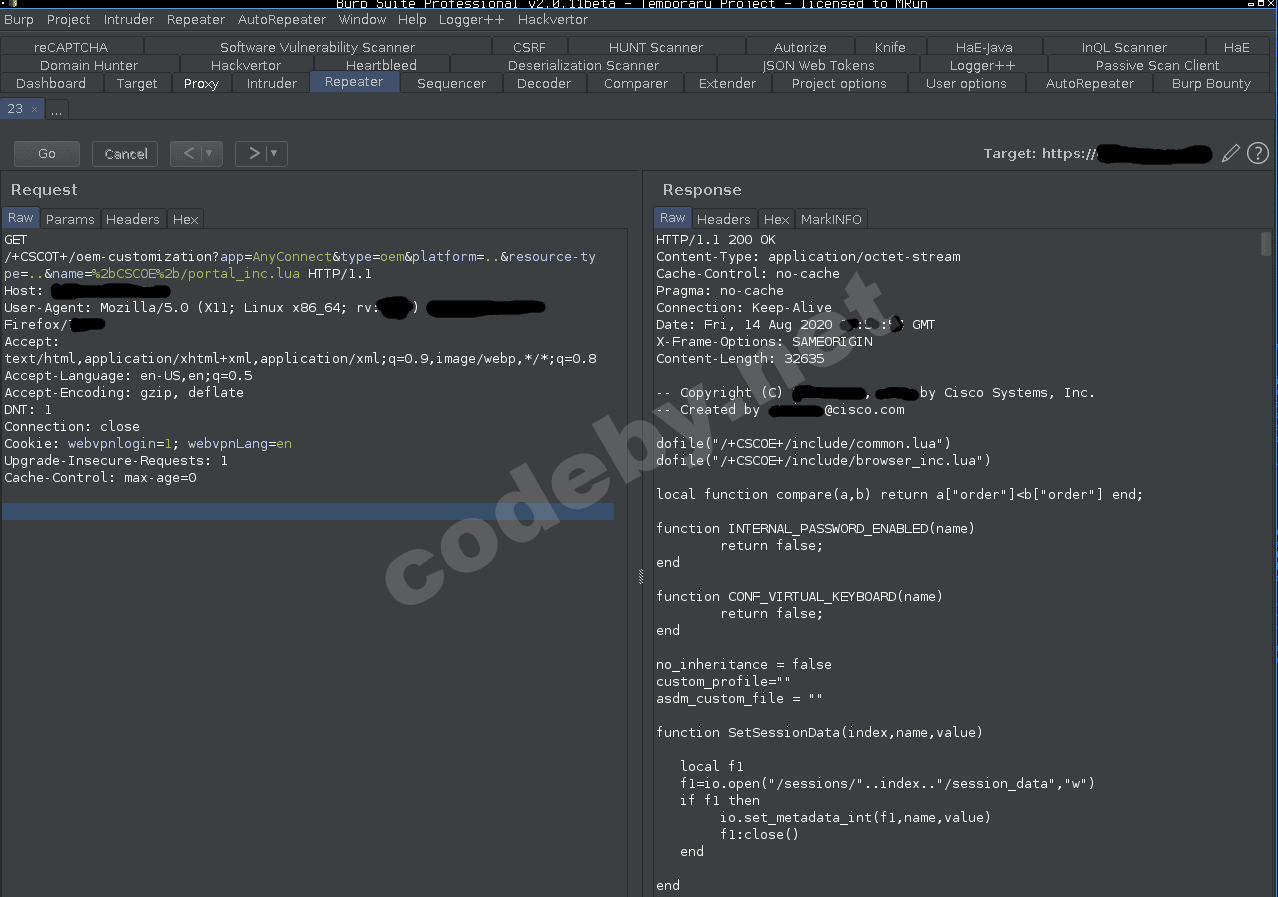Show request Params tab
1278x897 pixels.
pyautogui.click(x=70, y=219)
